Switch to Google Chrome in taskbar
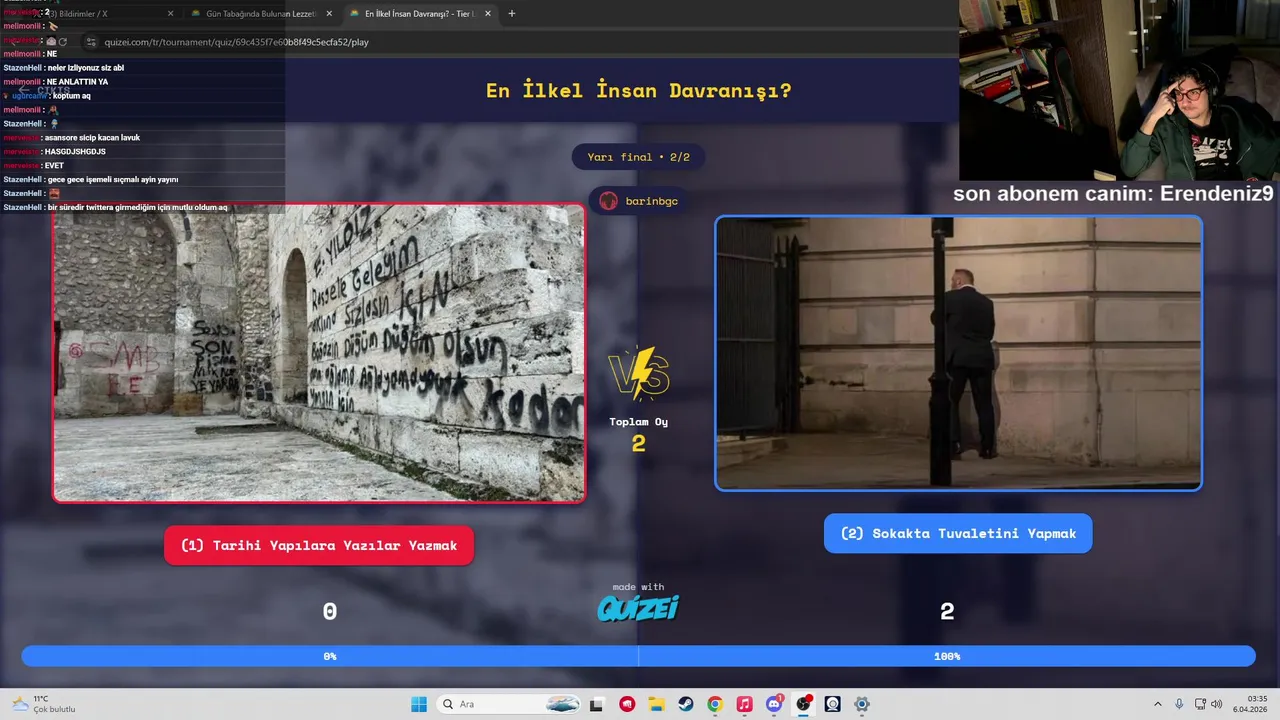The image size is (1280, 720). click(x=714, y=704)
